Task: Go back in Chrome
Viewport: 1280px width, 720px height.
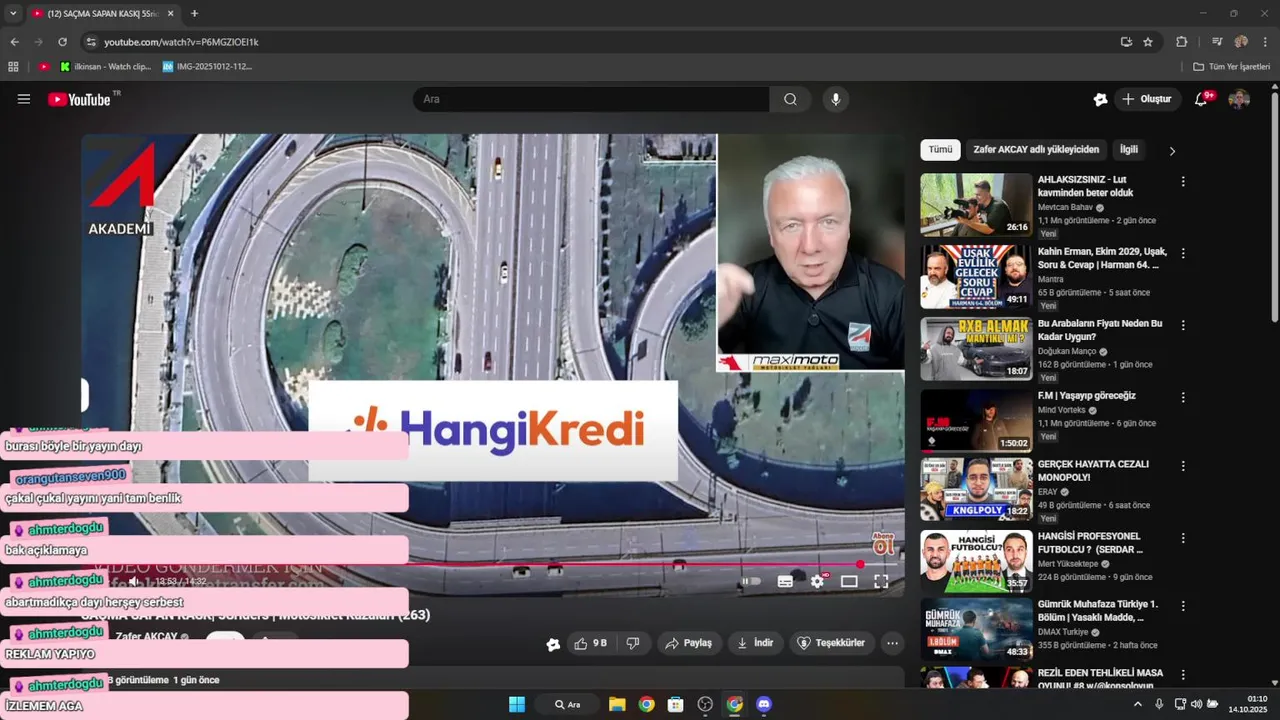Action: coord(14,42)
